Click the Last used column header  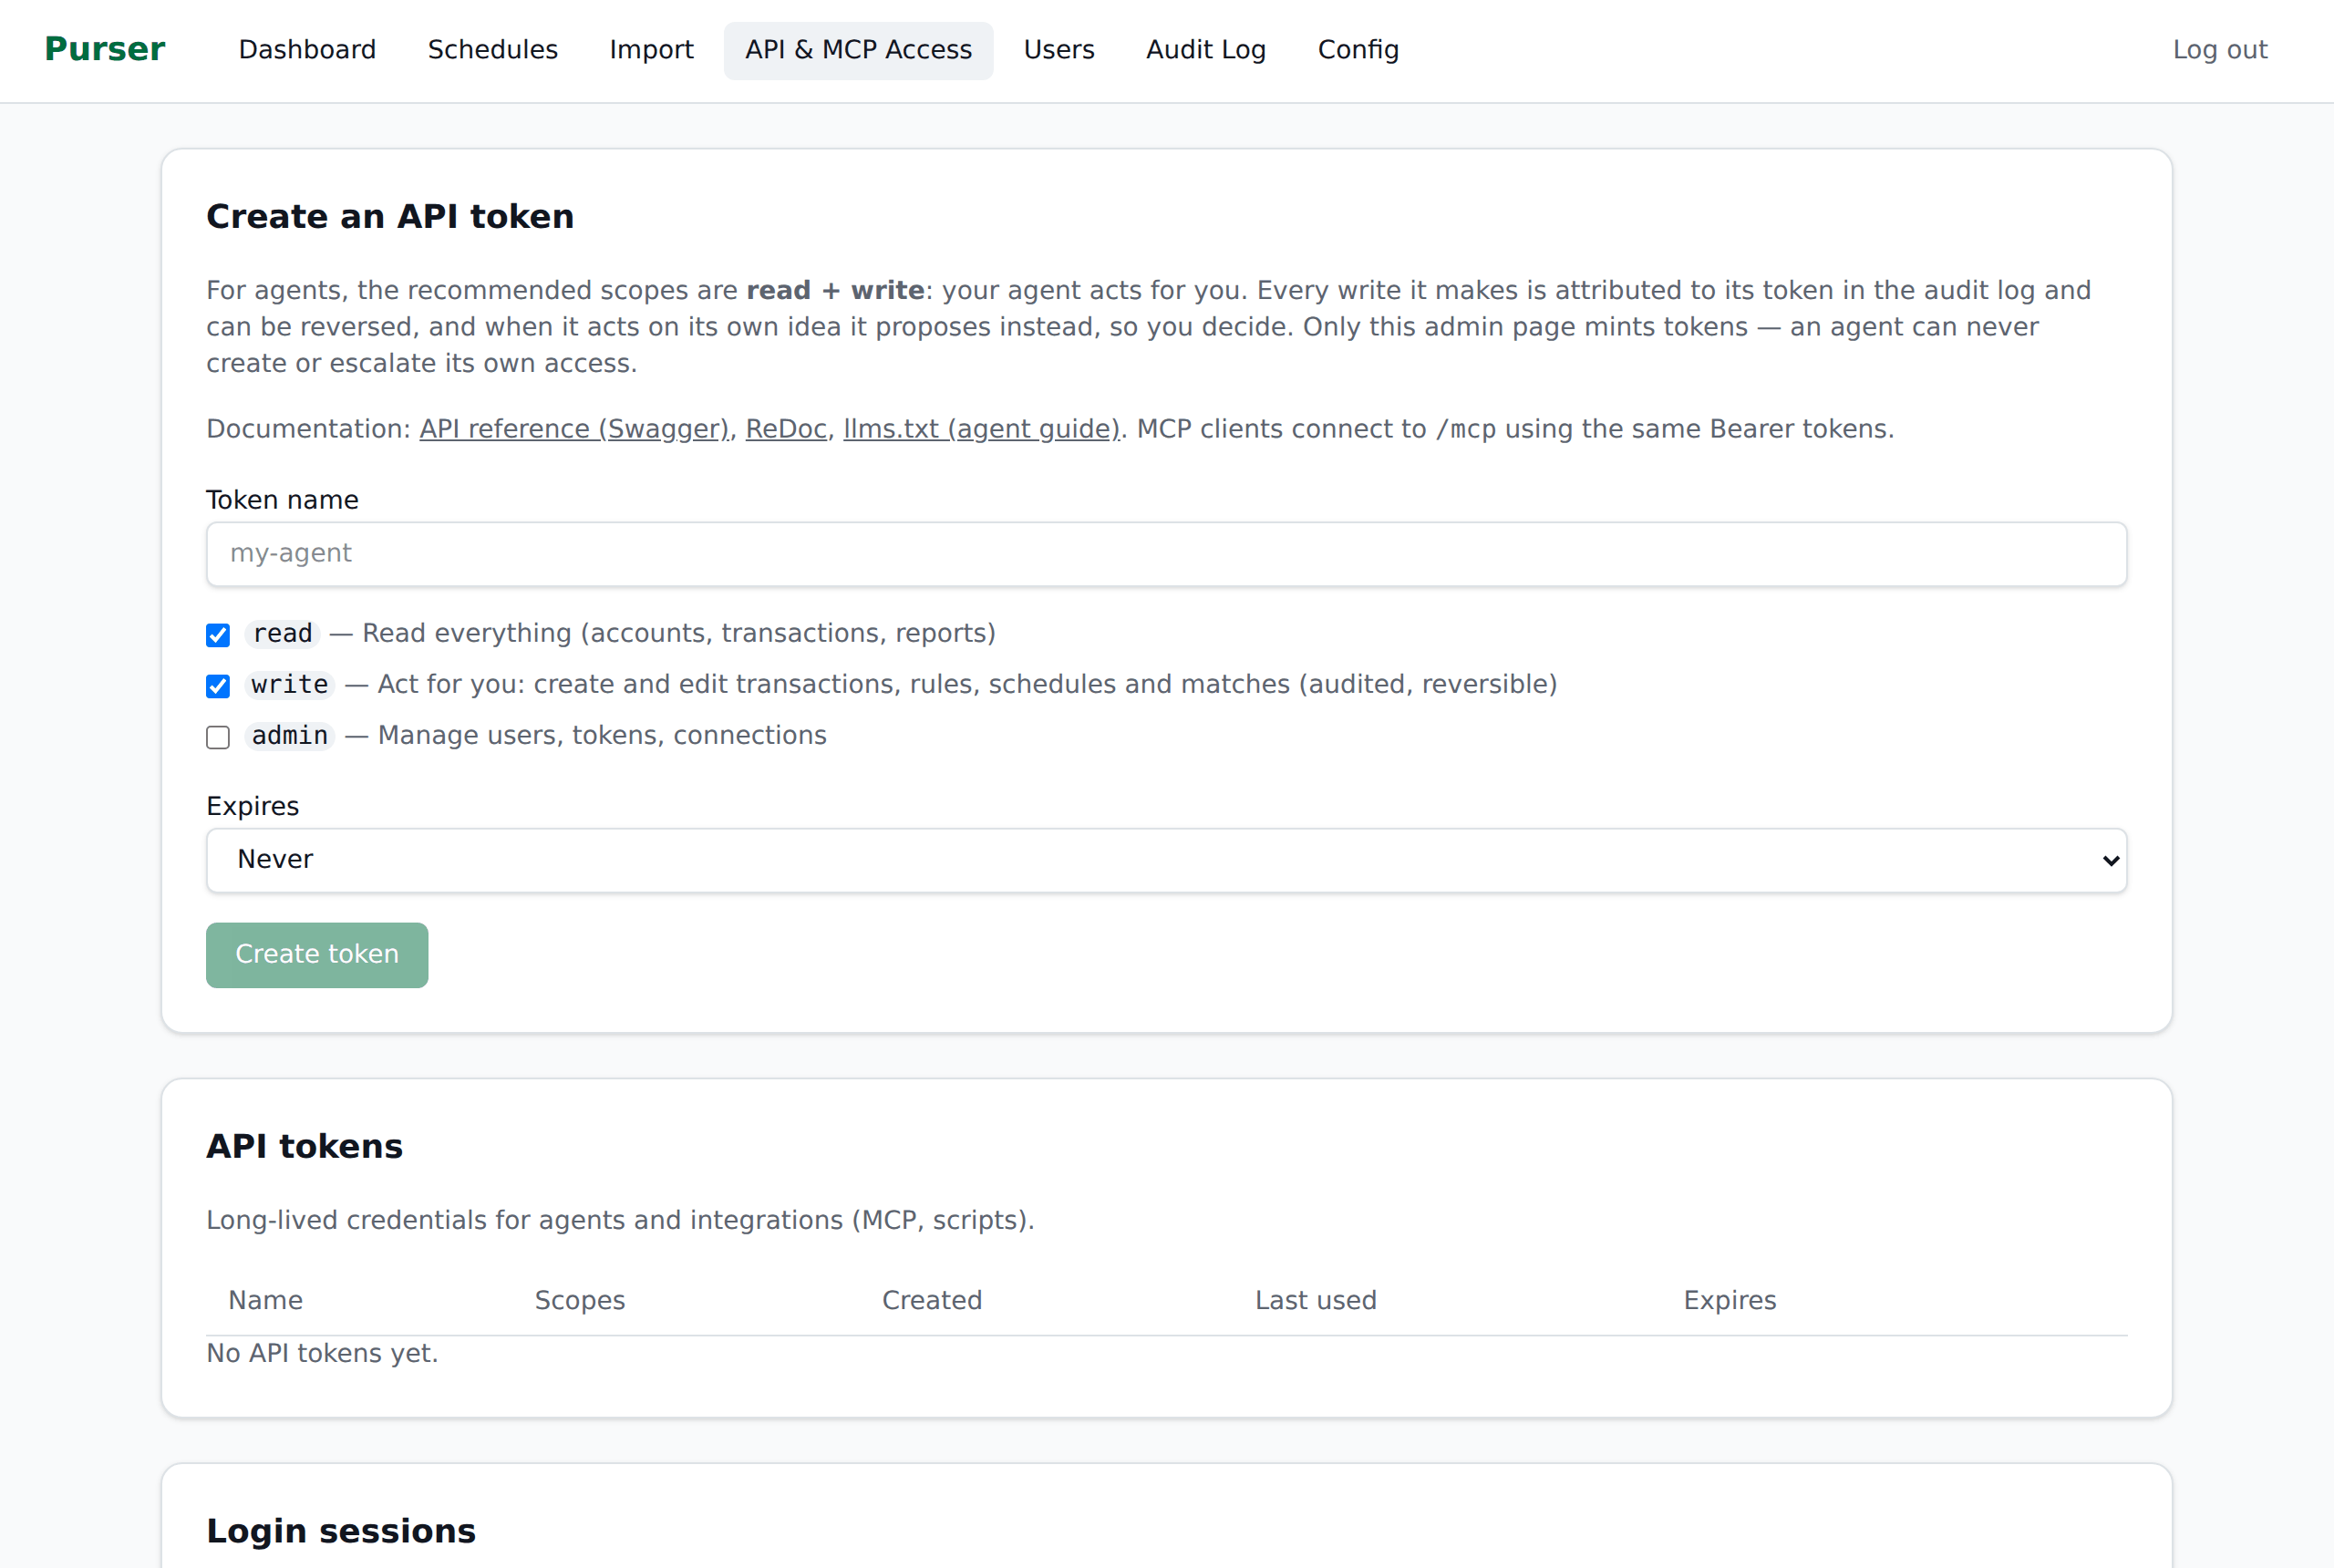(x=1316, y=1300)
